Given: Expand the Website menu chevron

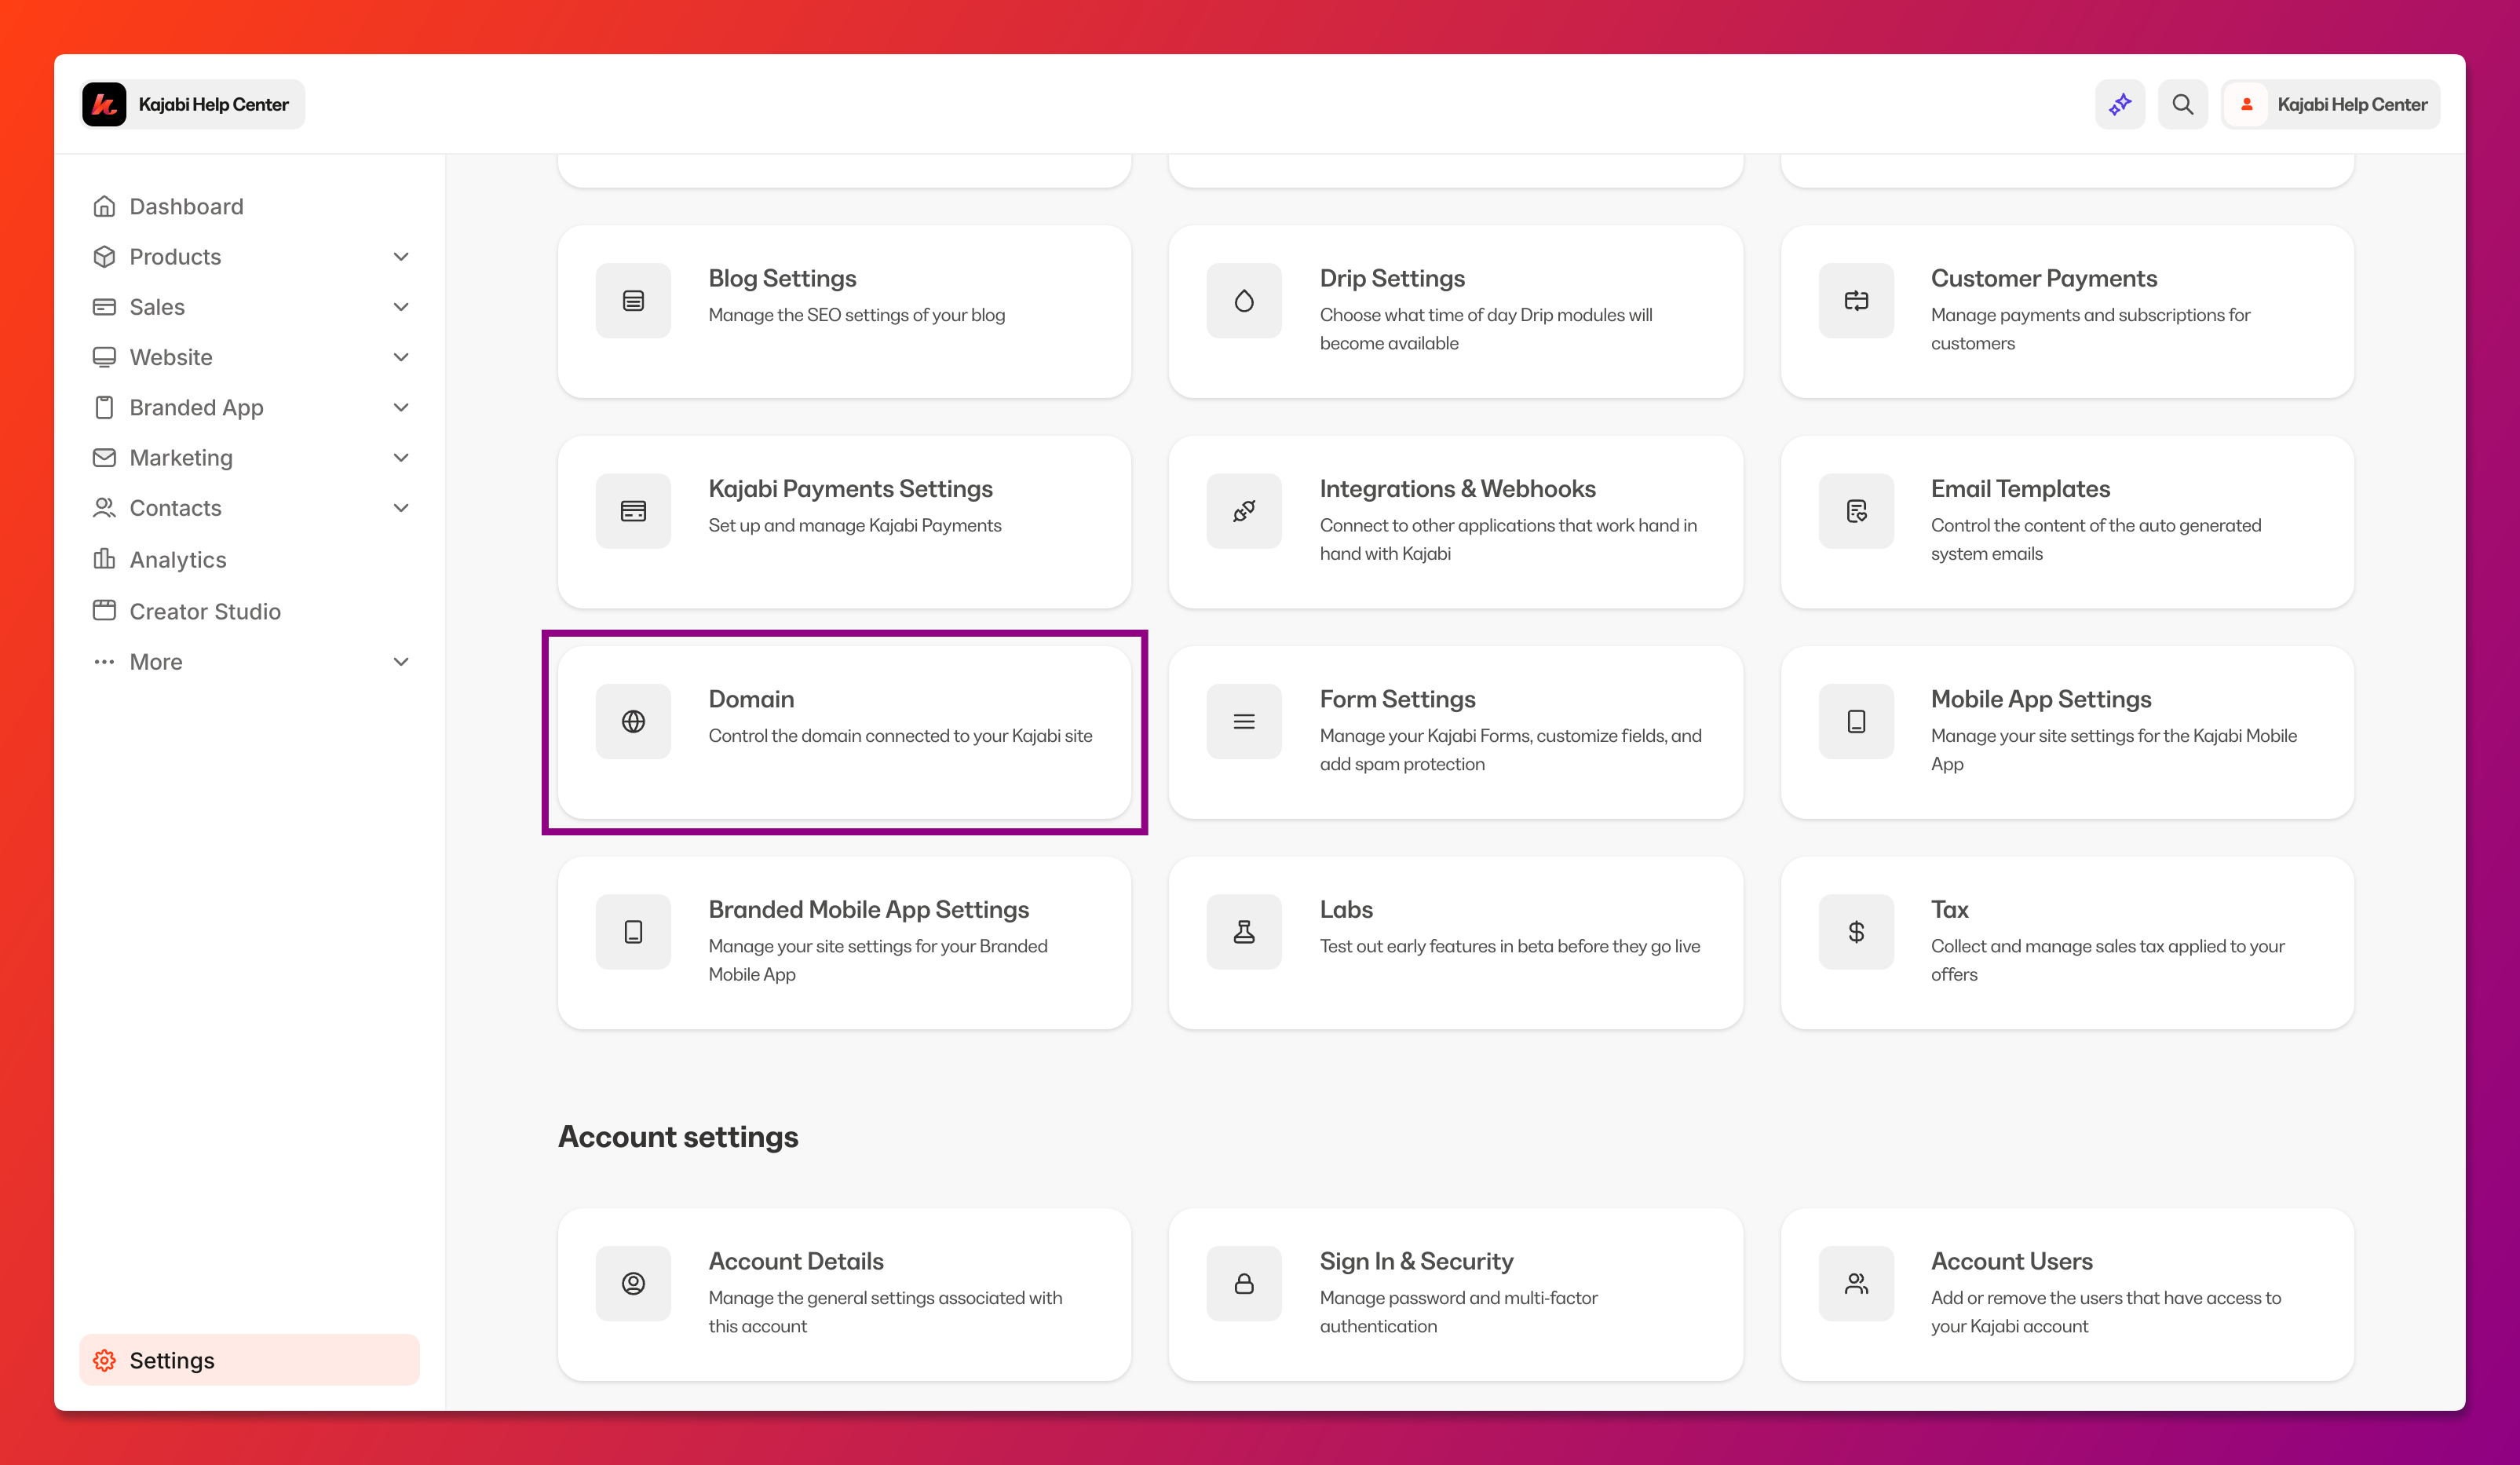Looking at the screenshot, I should click(x=401, y=357).
